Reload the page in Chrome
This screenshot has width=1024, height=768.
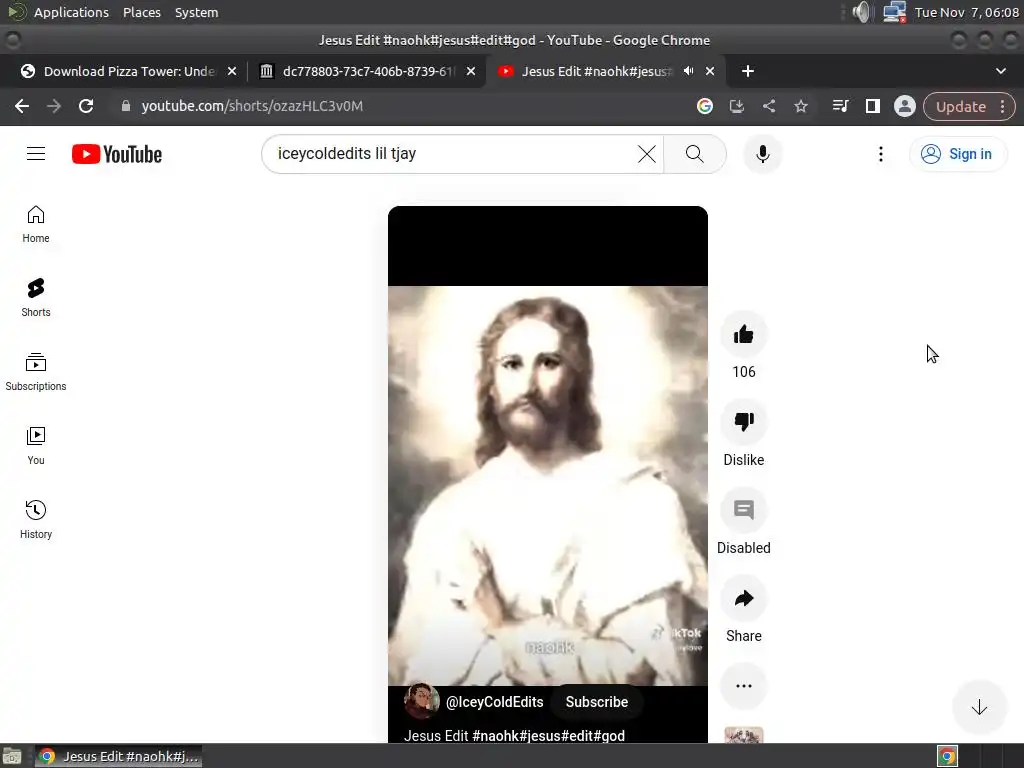tap(86, 106)
